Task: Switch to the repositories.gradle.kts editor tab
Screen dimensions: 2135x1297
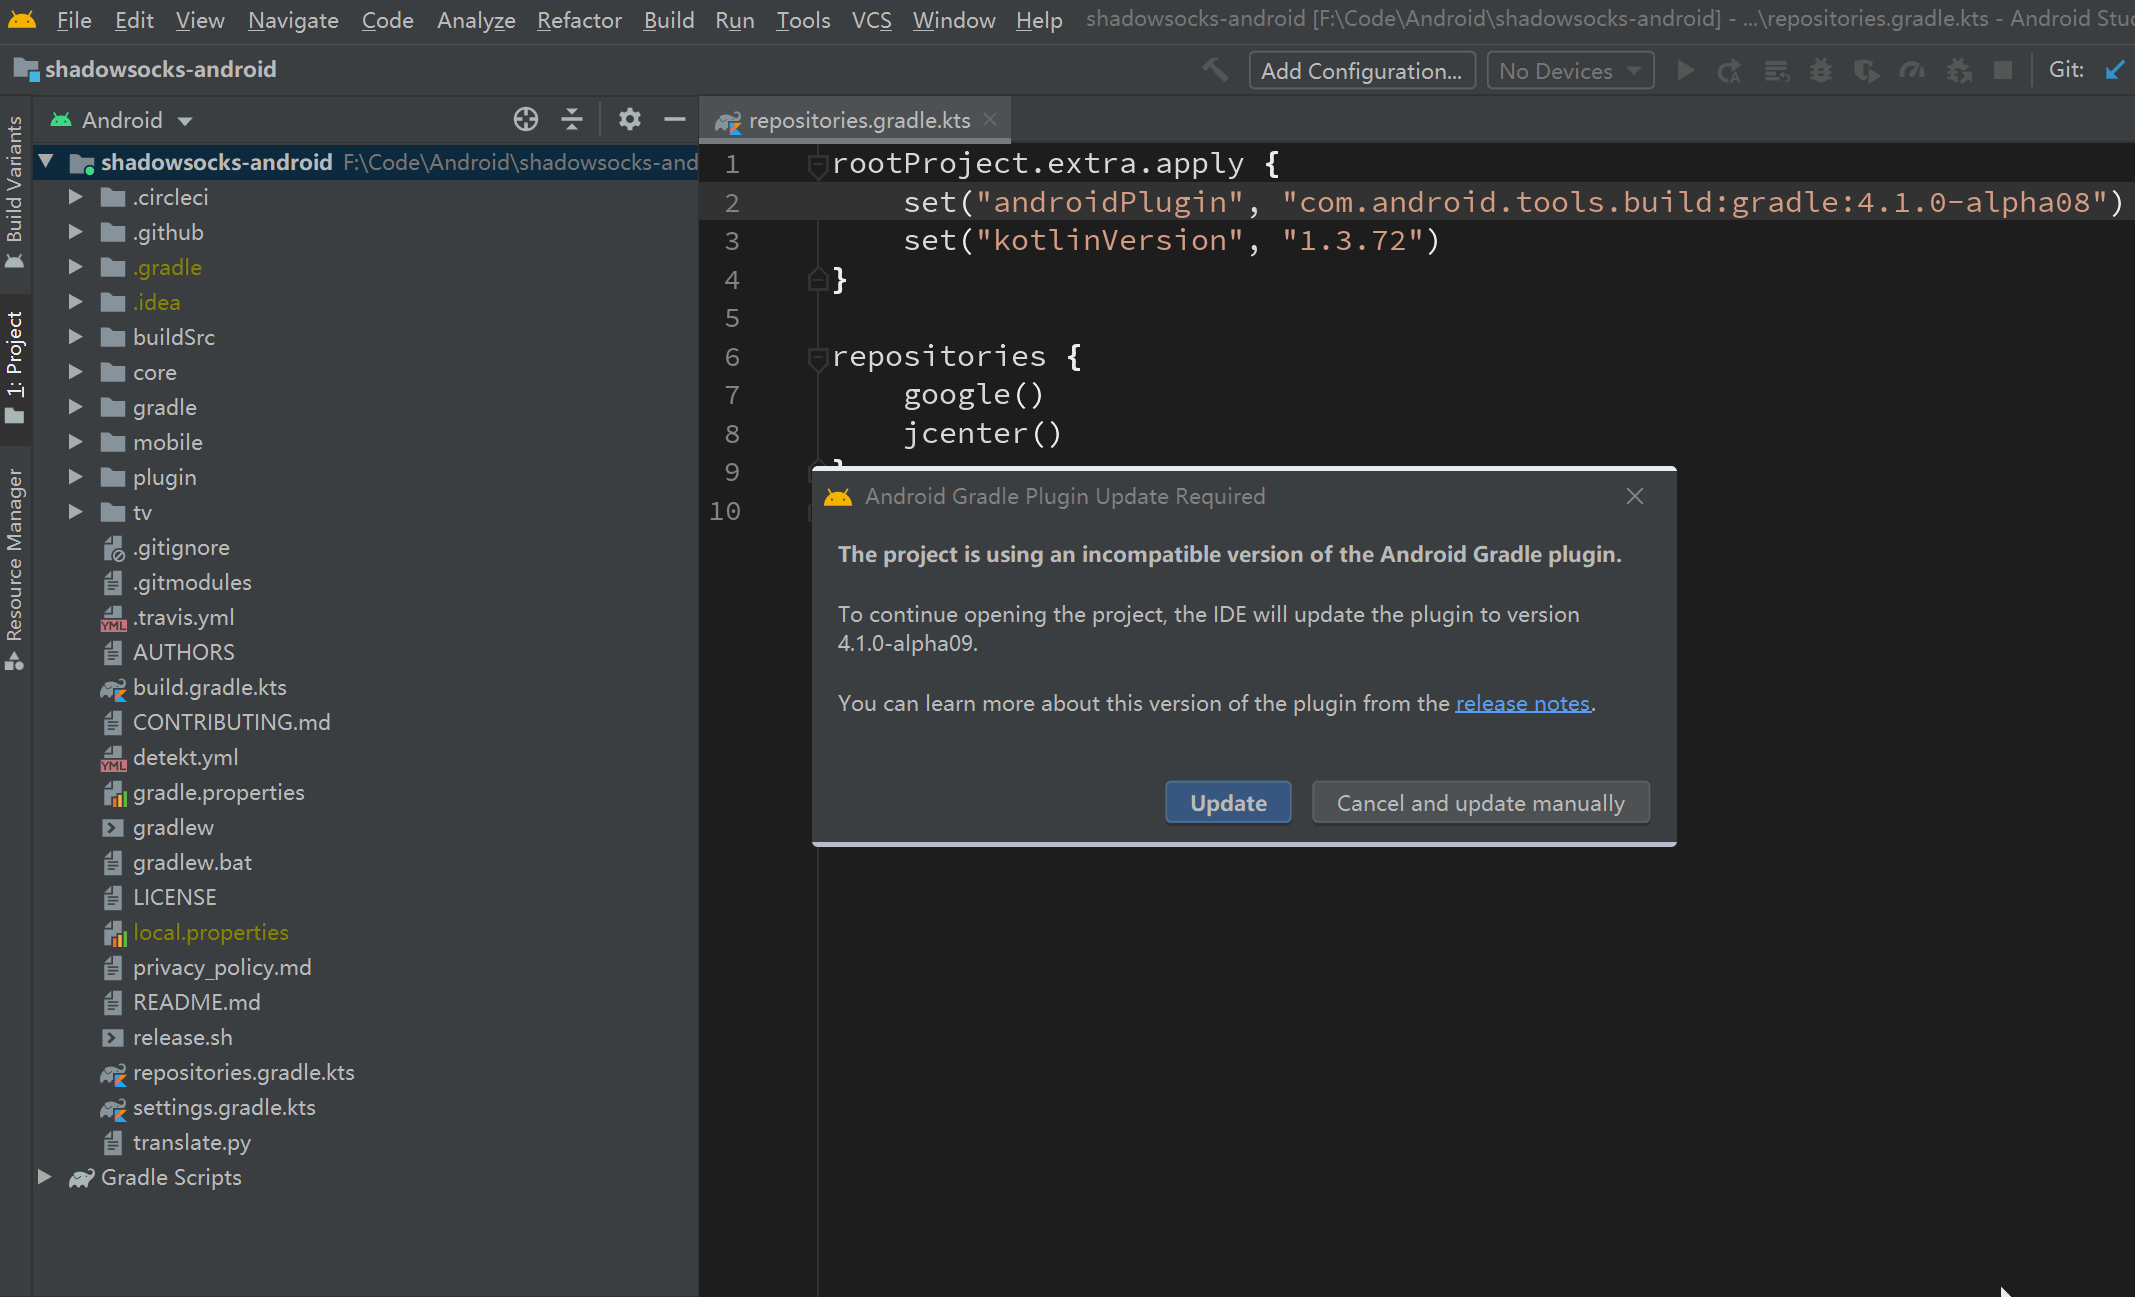Action: tap(855, 119)
